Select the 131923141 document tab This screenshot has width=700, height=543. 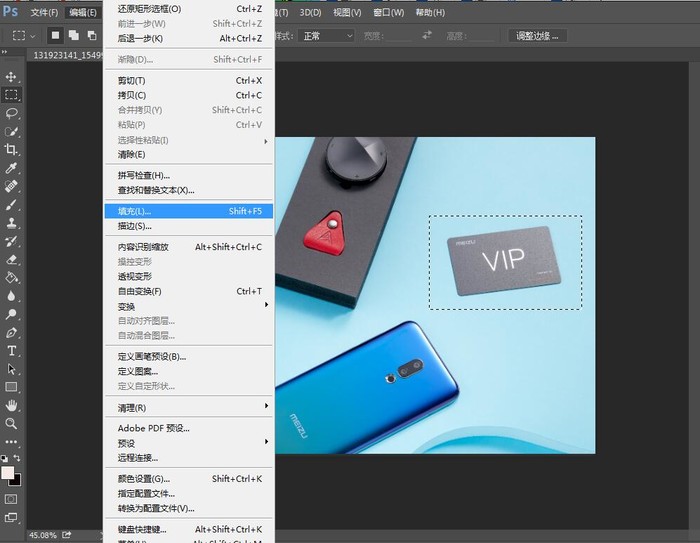point(66,55)
